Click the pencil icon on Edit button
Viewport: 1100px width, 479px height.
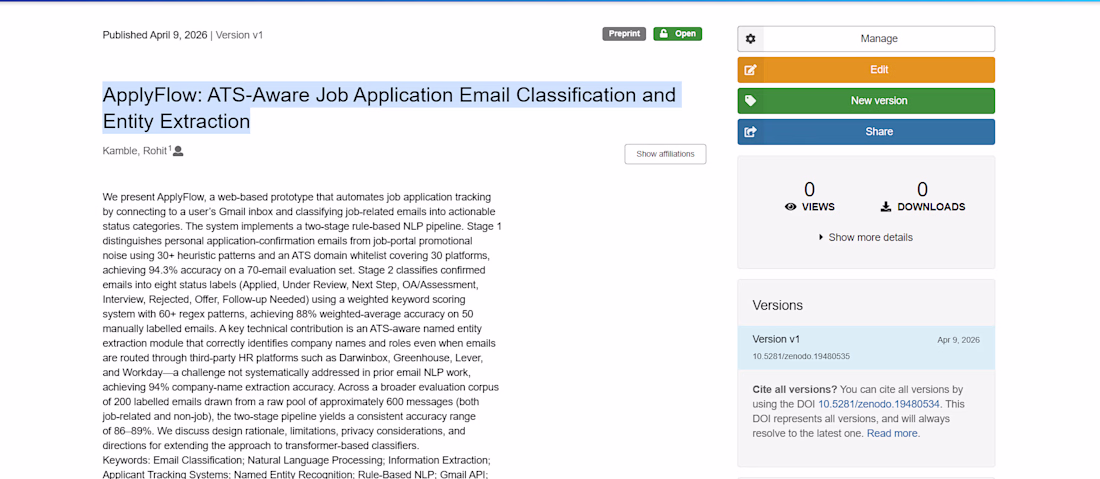(750, 69)
